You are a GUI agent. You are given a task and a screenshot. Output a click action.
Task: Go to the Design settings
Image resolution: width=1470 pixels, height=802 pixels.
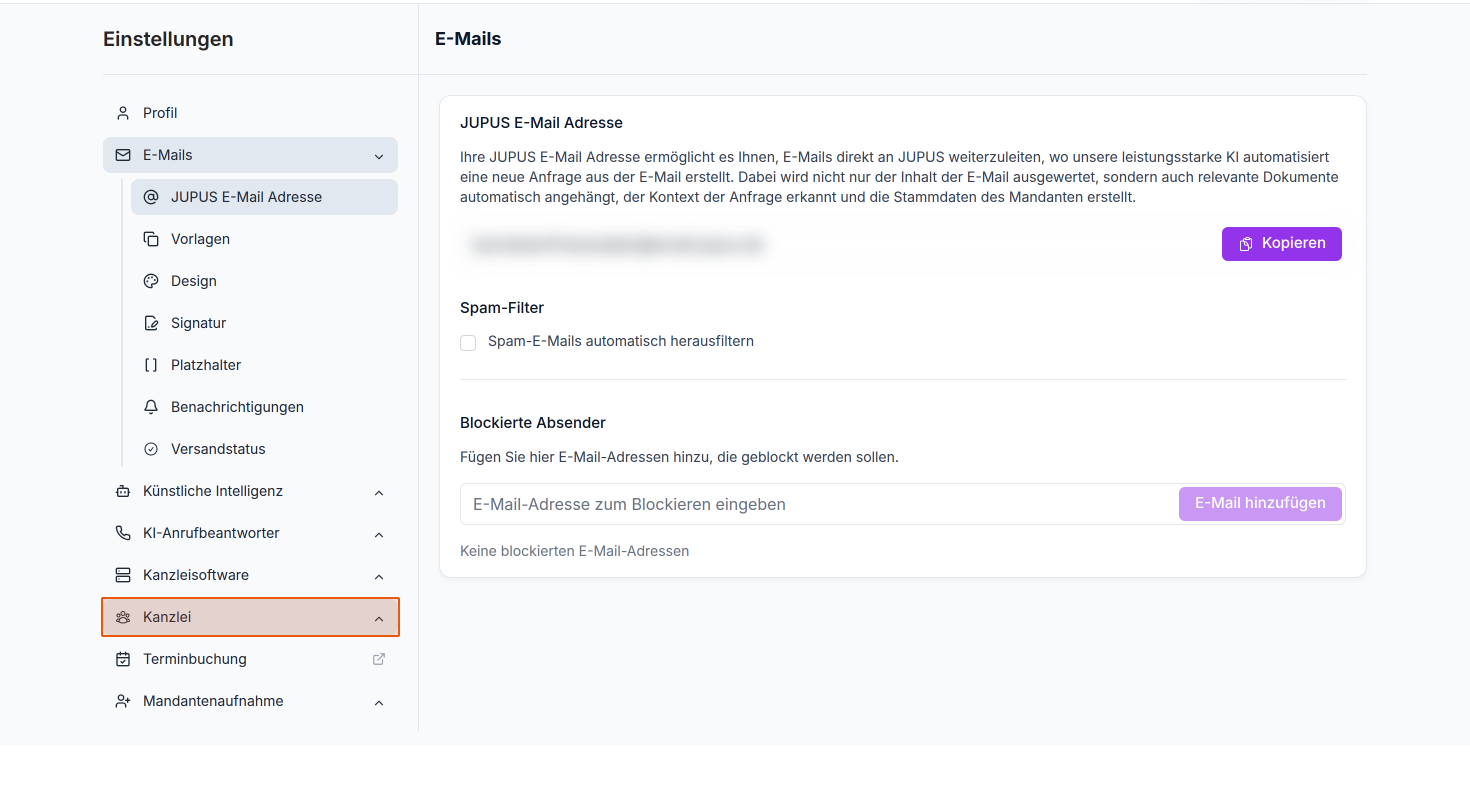[x=264, y=281]
